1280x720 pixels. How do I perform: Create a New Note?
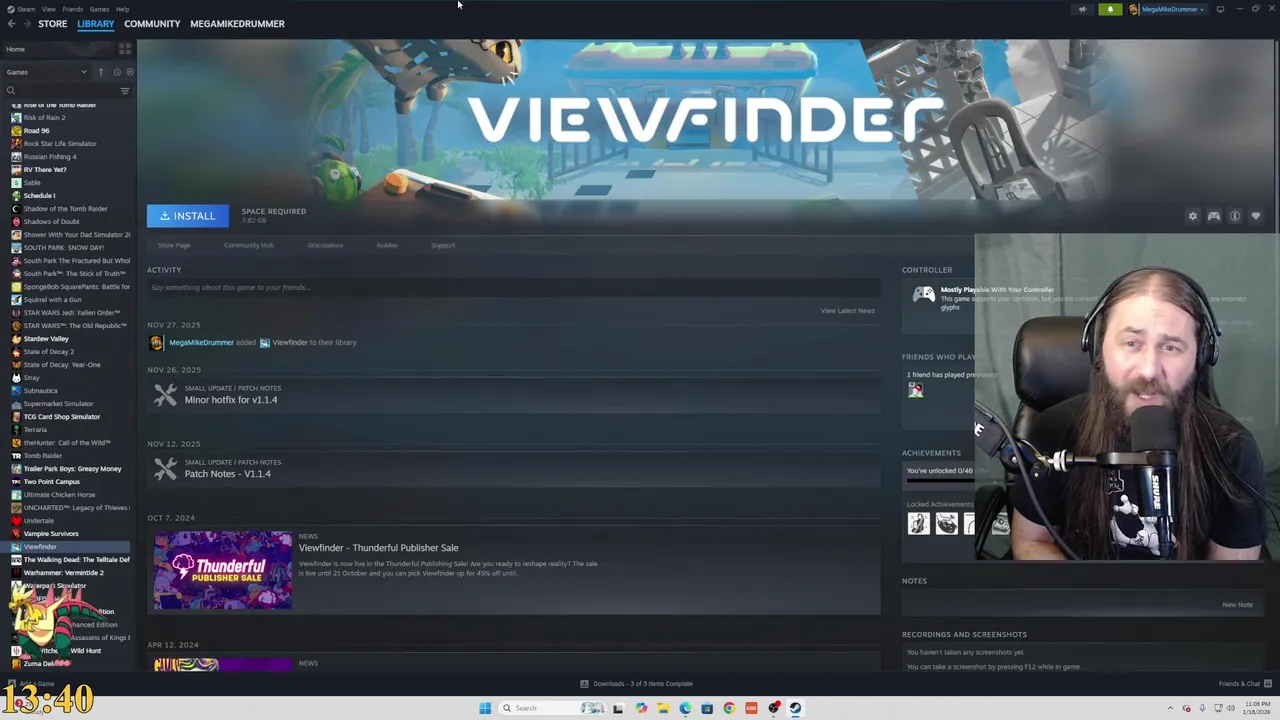pos(1237,605)
